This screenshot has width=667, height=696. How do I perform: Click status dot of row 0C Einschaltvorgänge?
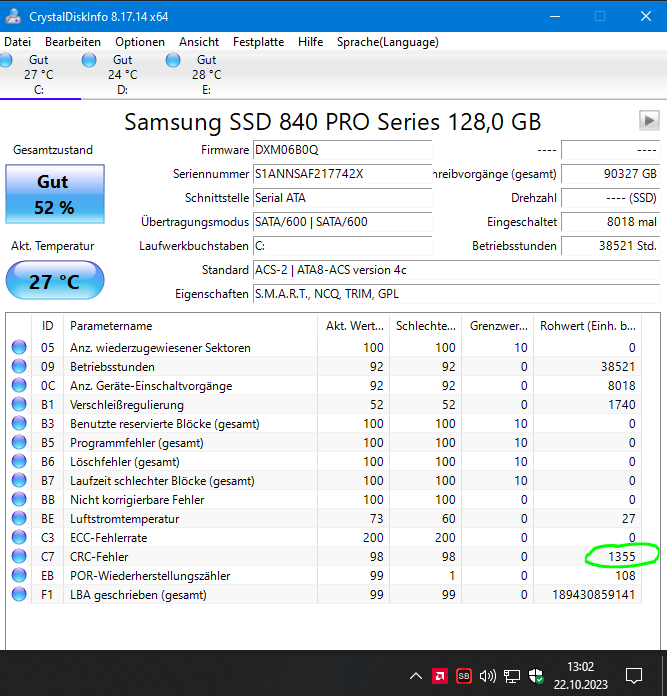pos(19,386)
